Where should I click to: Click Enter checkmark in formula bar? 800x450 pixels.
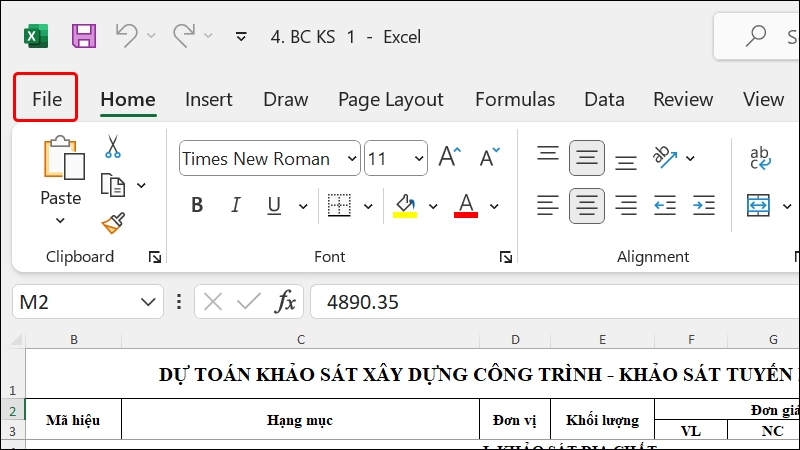[x=249, y=302]
